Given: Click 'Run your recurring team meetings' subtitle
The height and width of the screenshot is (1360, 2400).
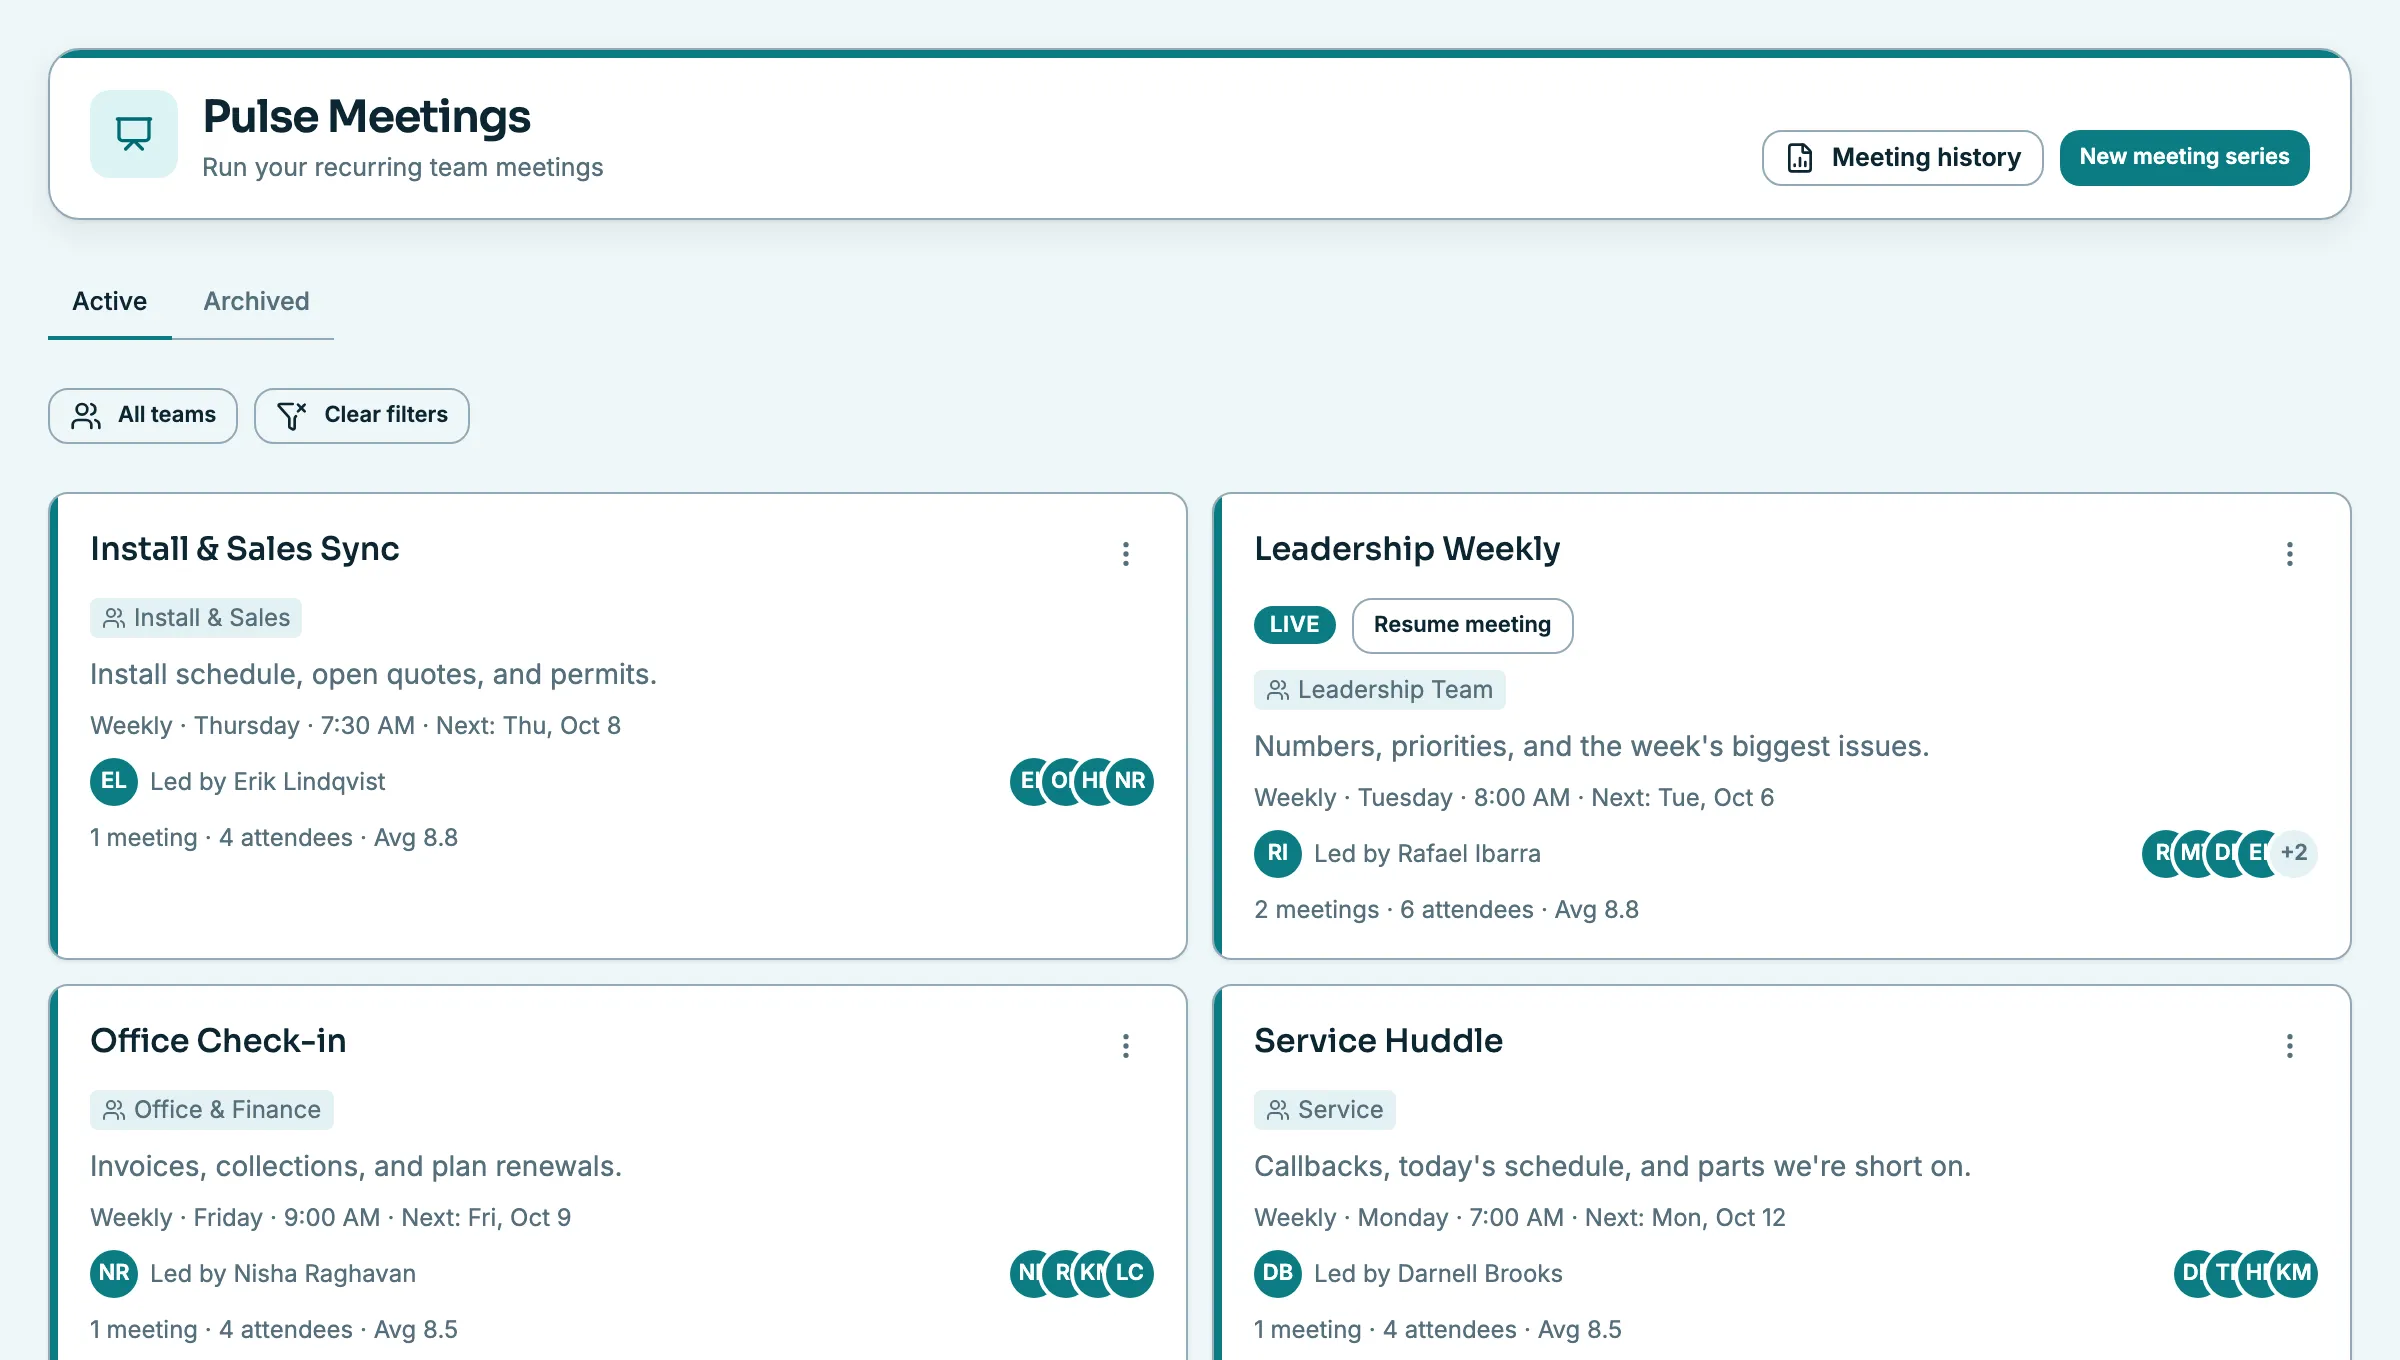Looking at the screenshot, I should click(x=403, y=167).
